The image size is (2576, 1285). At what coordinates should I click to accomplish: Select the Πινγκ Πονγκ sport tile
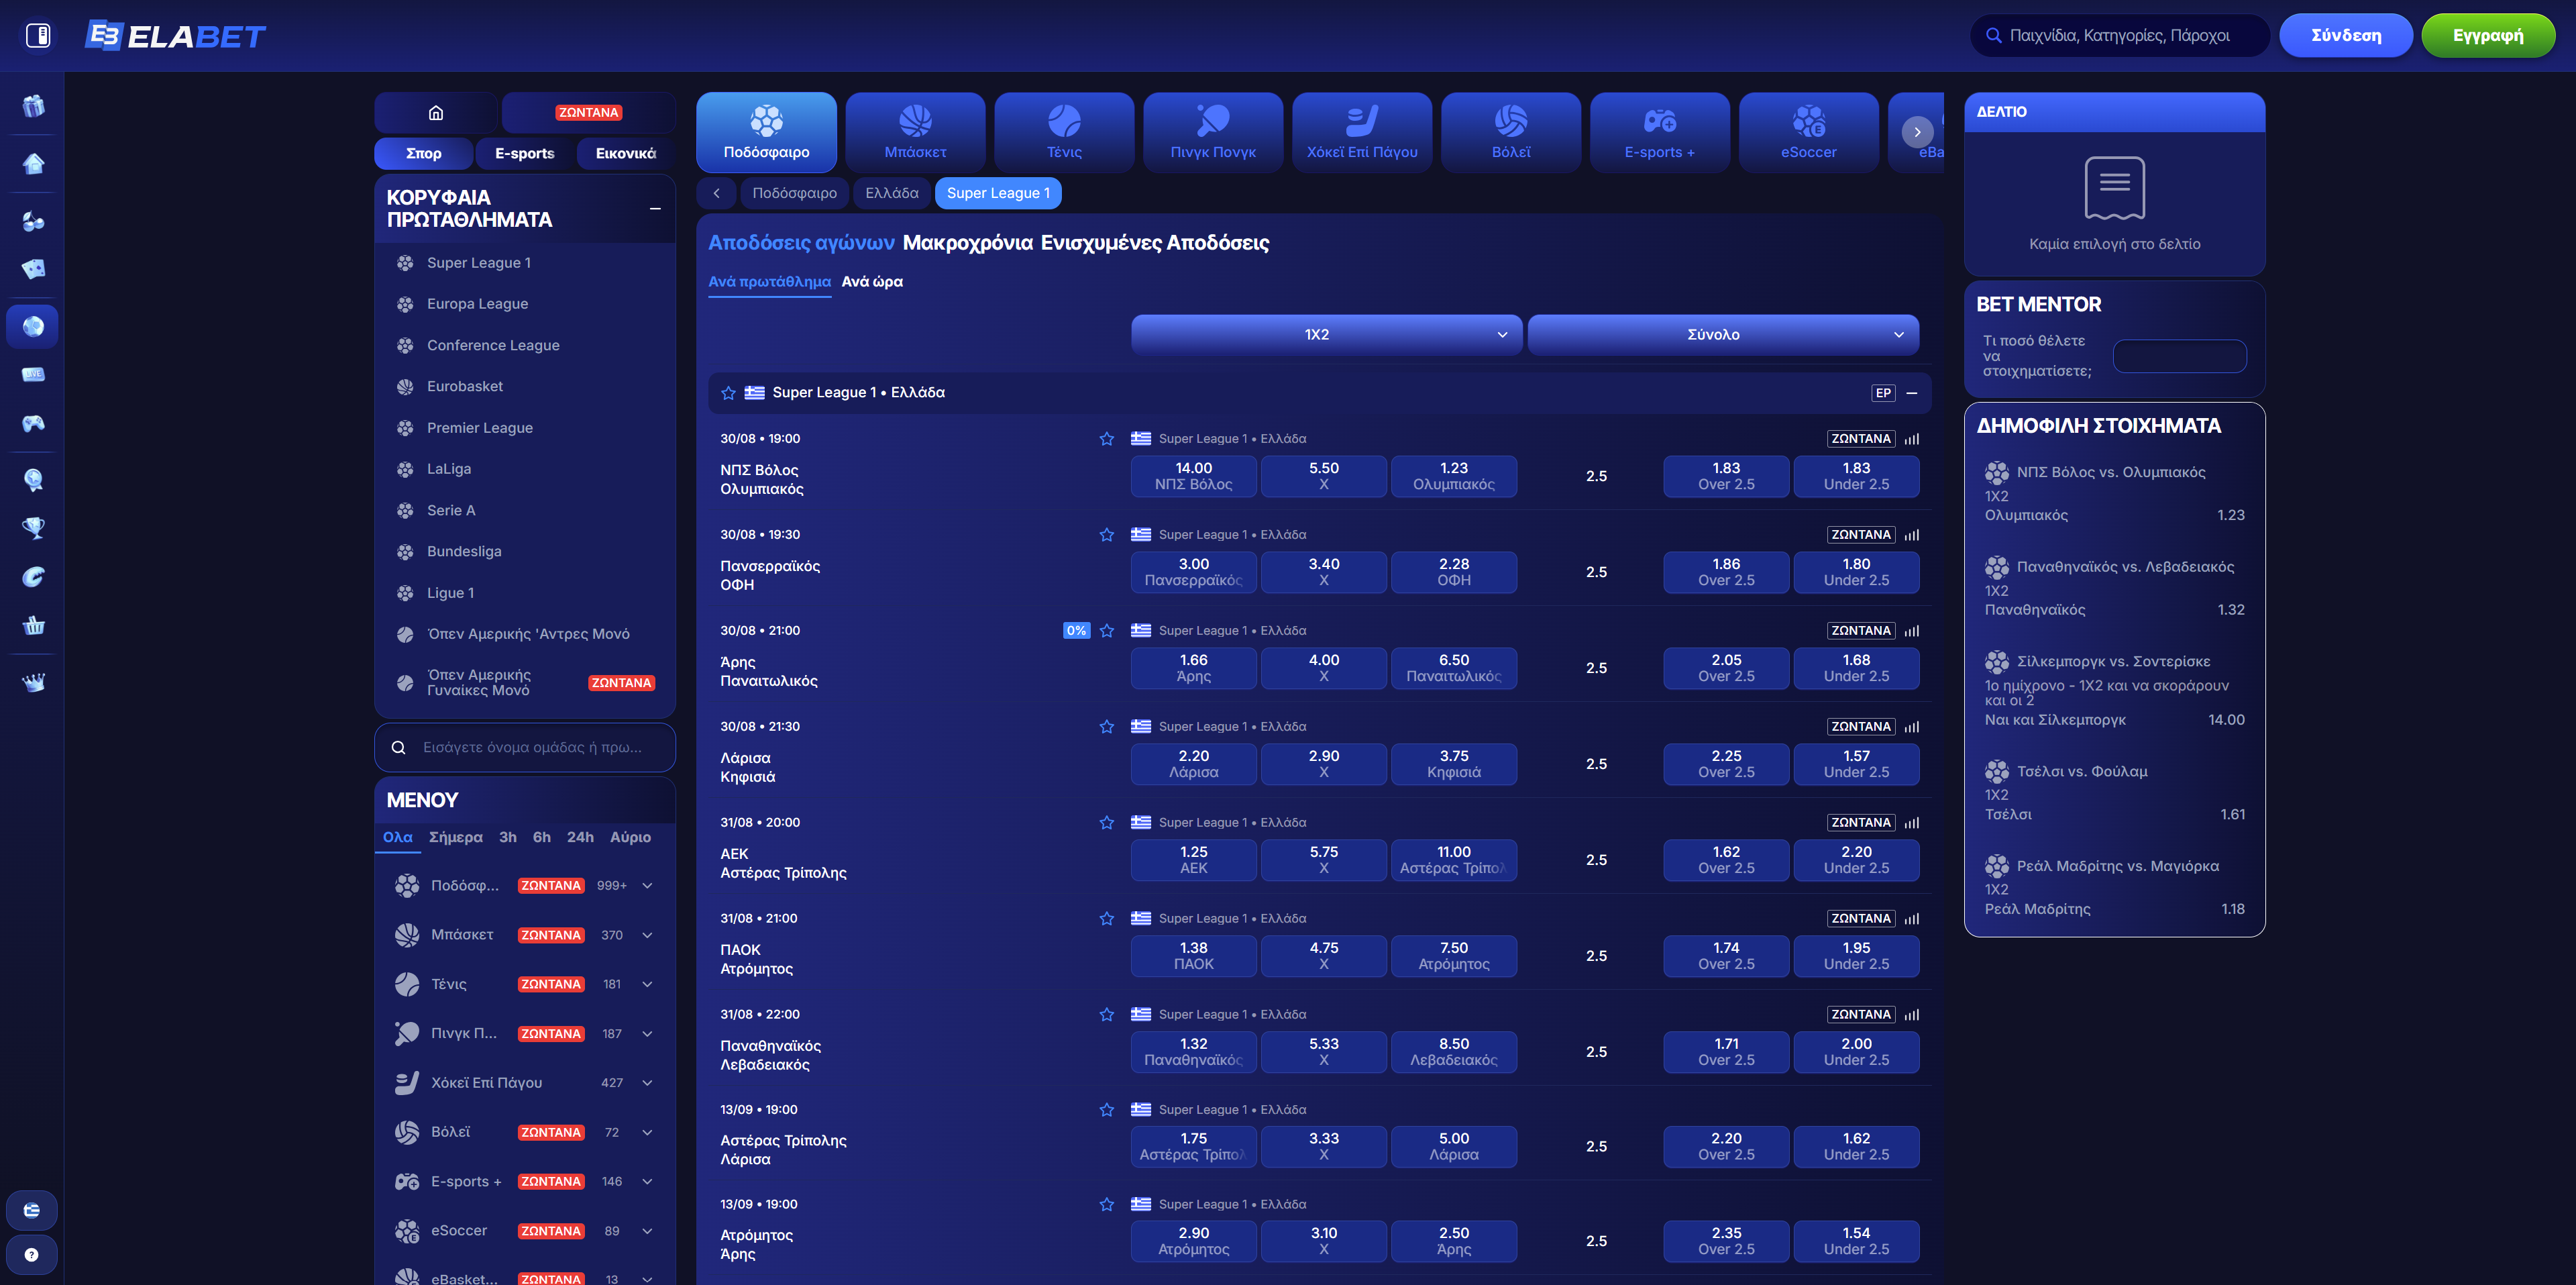pos(1213,132)
